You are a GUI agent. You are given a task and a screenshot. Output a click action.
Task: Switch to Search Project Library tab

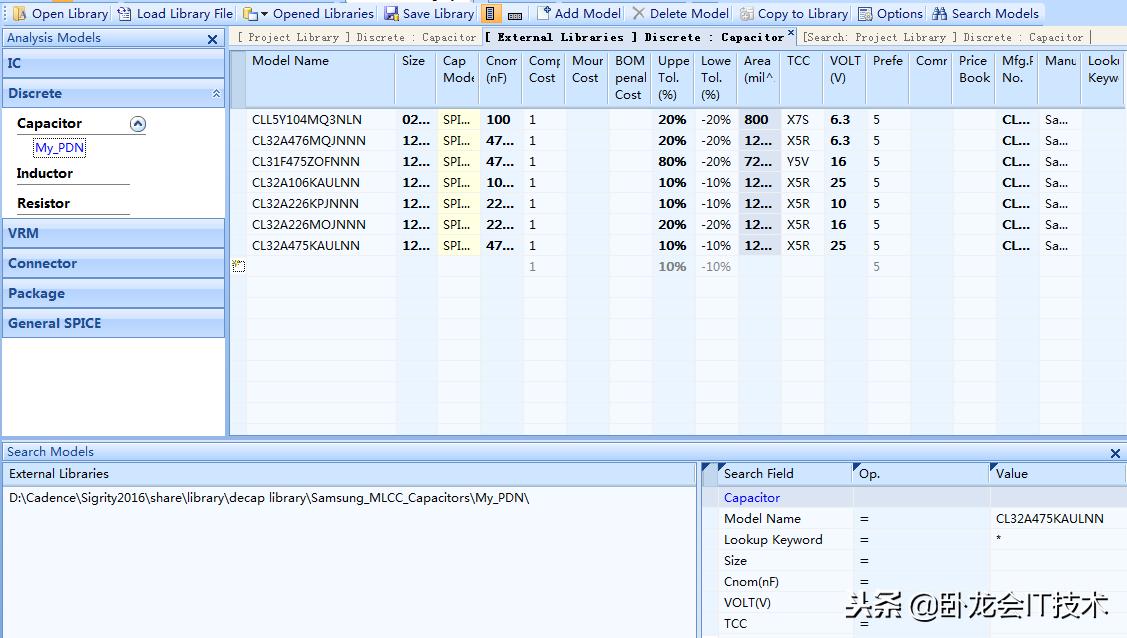point(943,37)
